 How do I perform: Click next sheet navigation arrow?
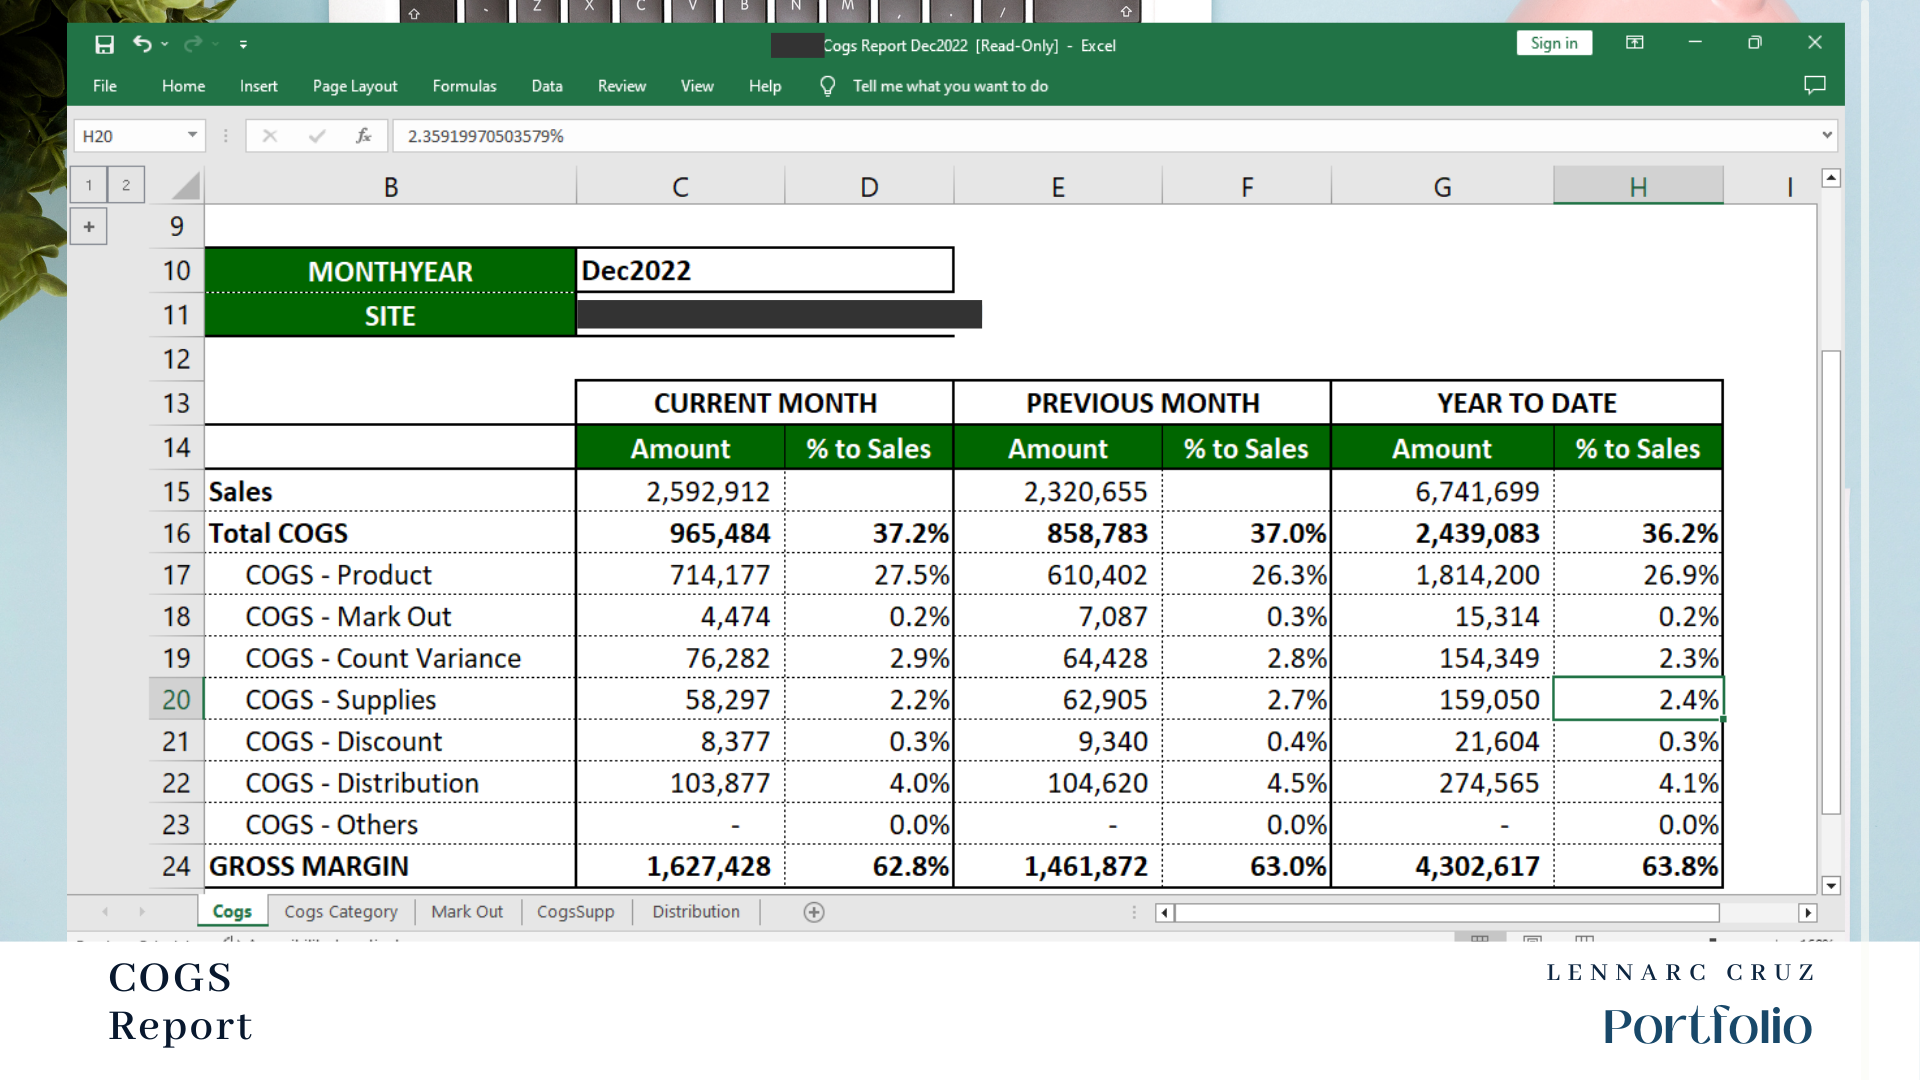142,911
